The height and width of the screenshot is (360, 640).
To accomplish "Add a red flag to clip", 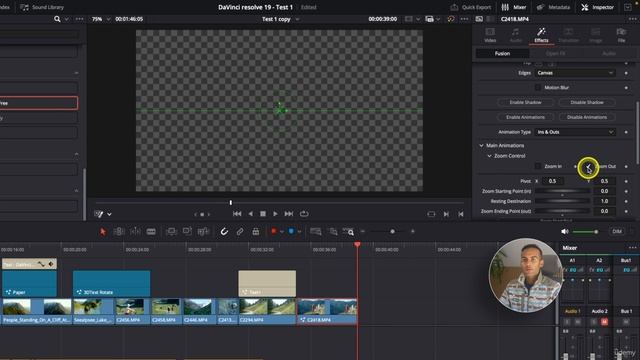I will pos(274,231).
